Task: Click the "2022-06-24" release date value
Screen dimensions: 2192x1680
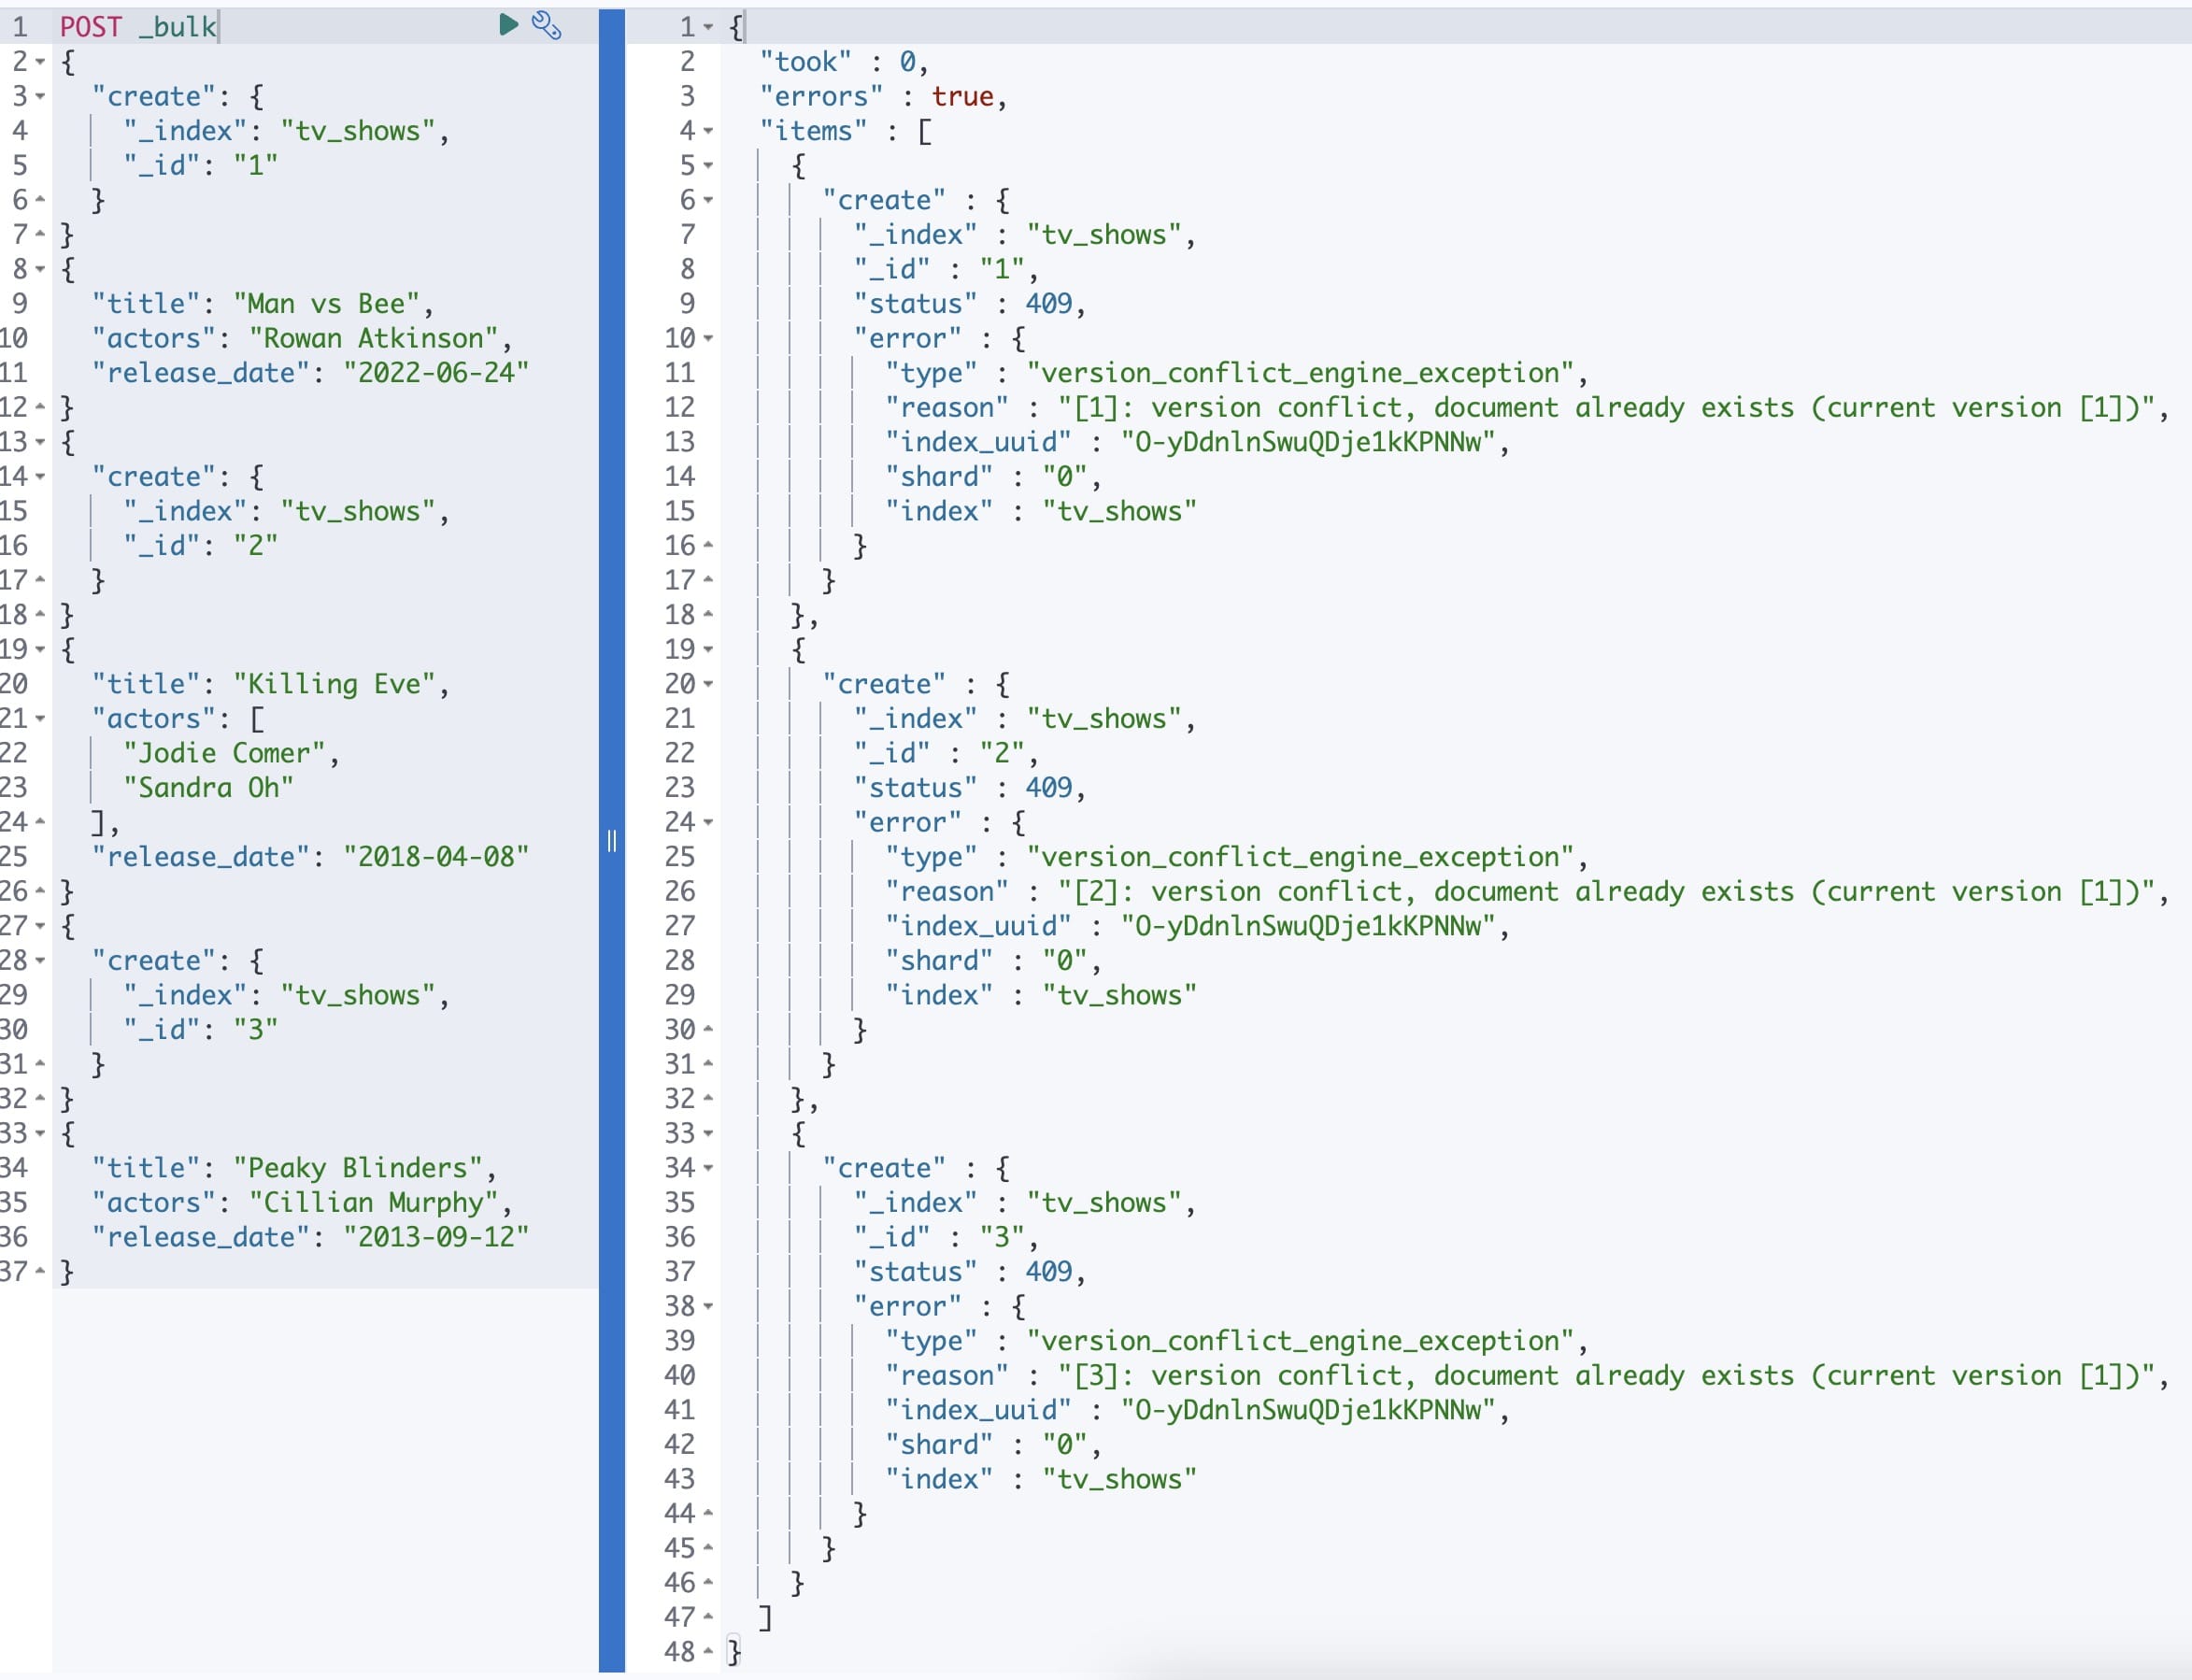Action: 436,373
